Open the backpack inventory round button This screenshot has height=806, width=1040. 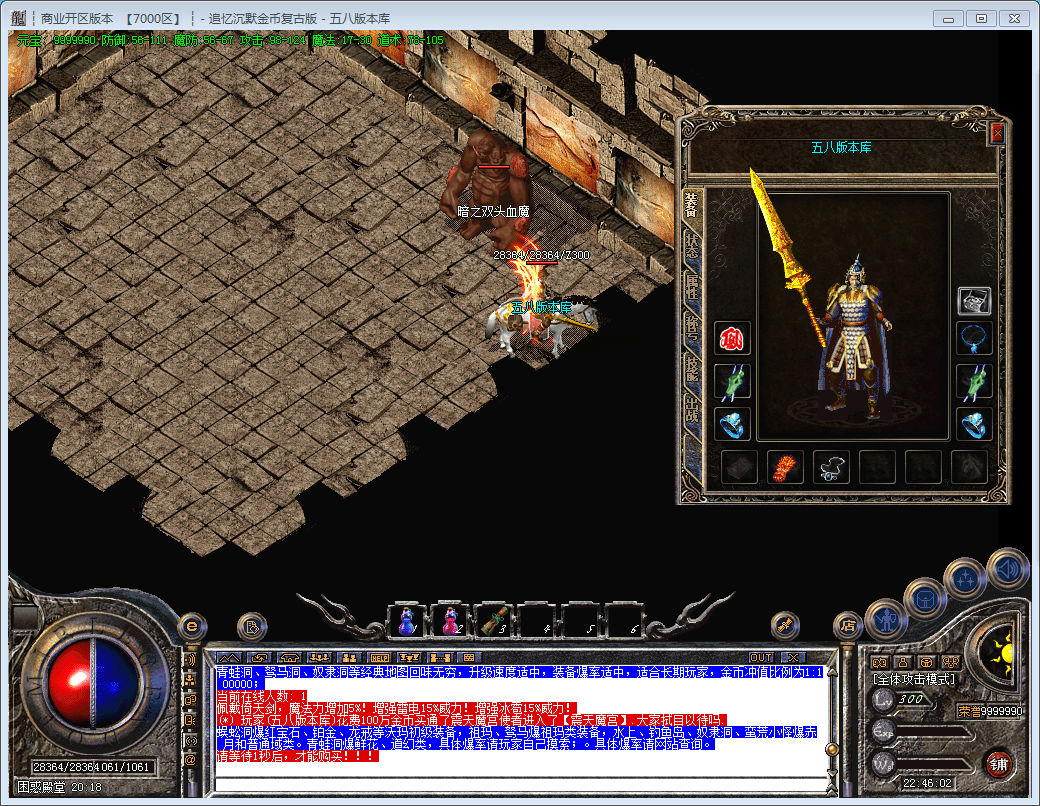[924, 599]
